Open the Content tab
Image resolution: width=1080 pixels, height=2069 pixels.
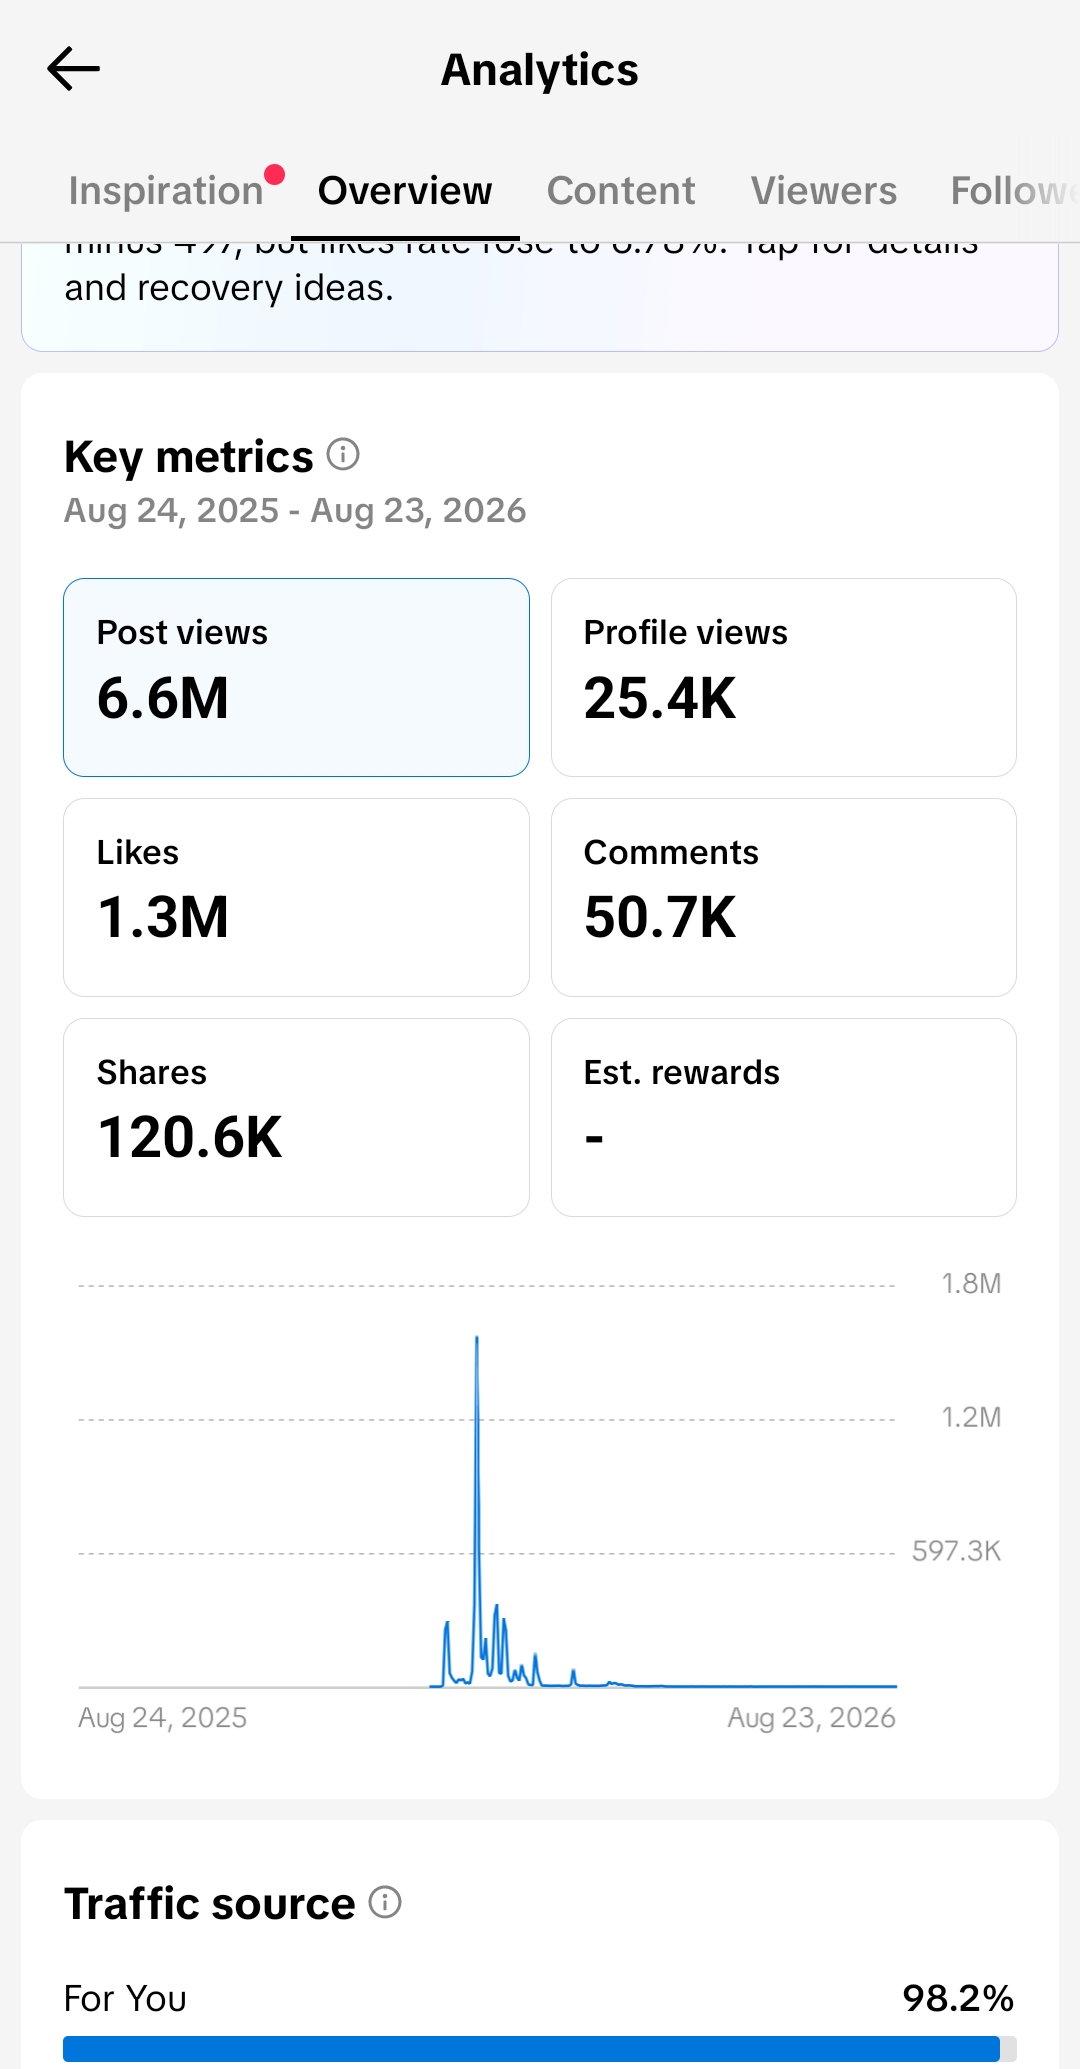pyautogui.click(x=621, y=191)
